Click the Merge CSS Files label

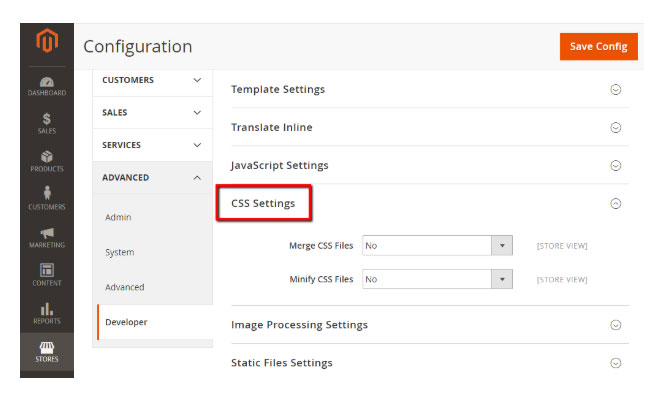(321, 246)
